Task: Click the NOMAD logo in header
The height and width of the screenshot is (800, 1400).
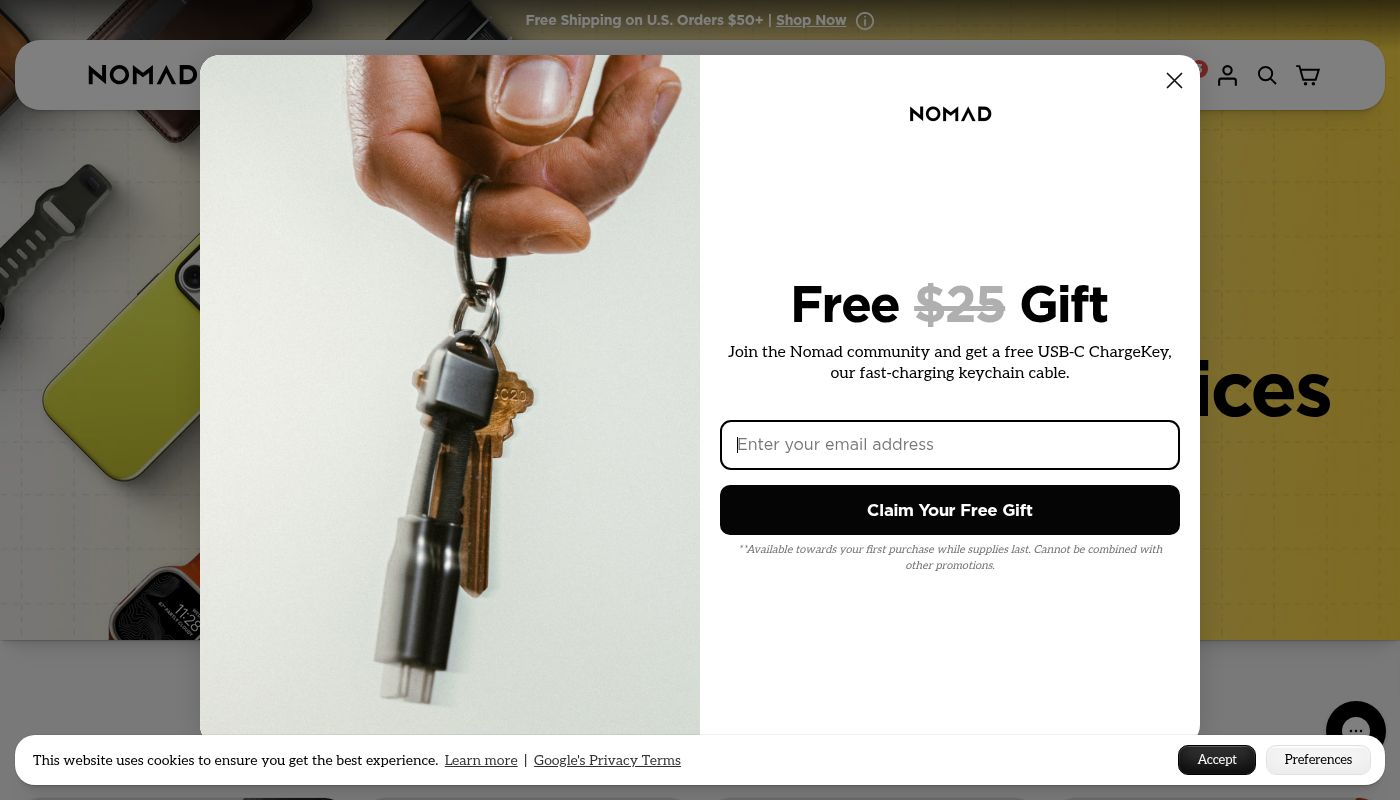Action: tap(142, 75)
